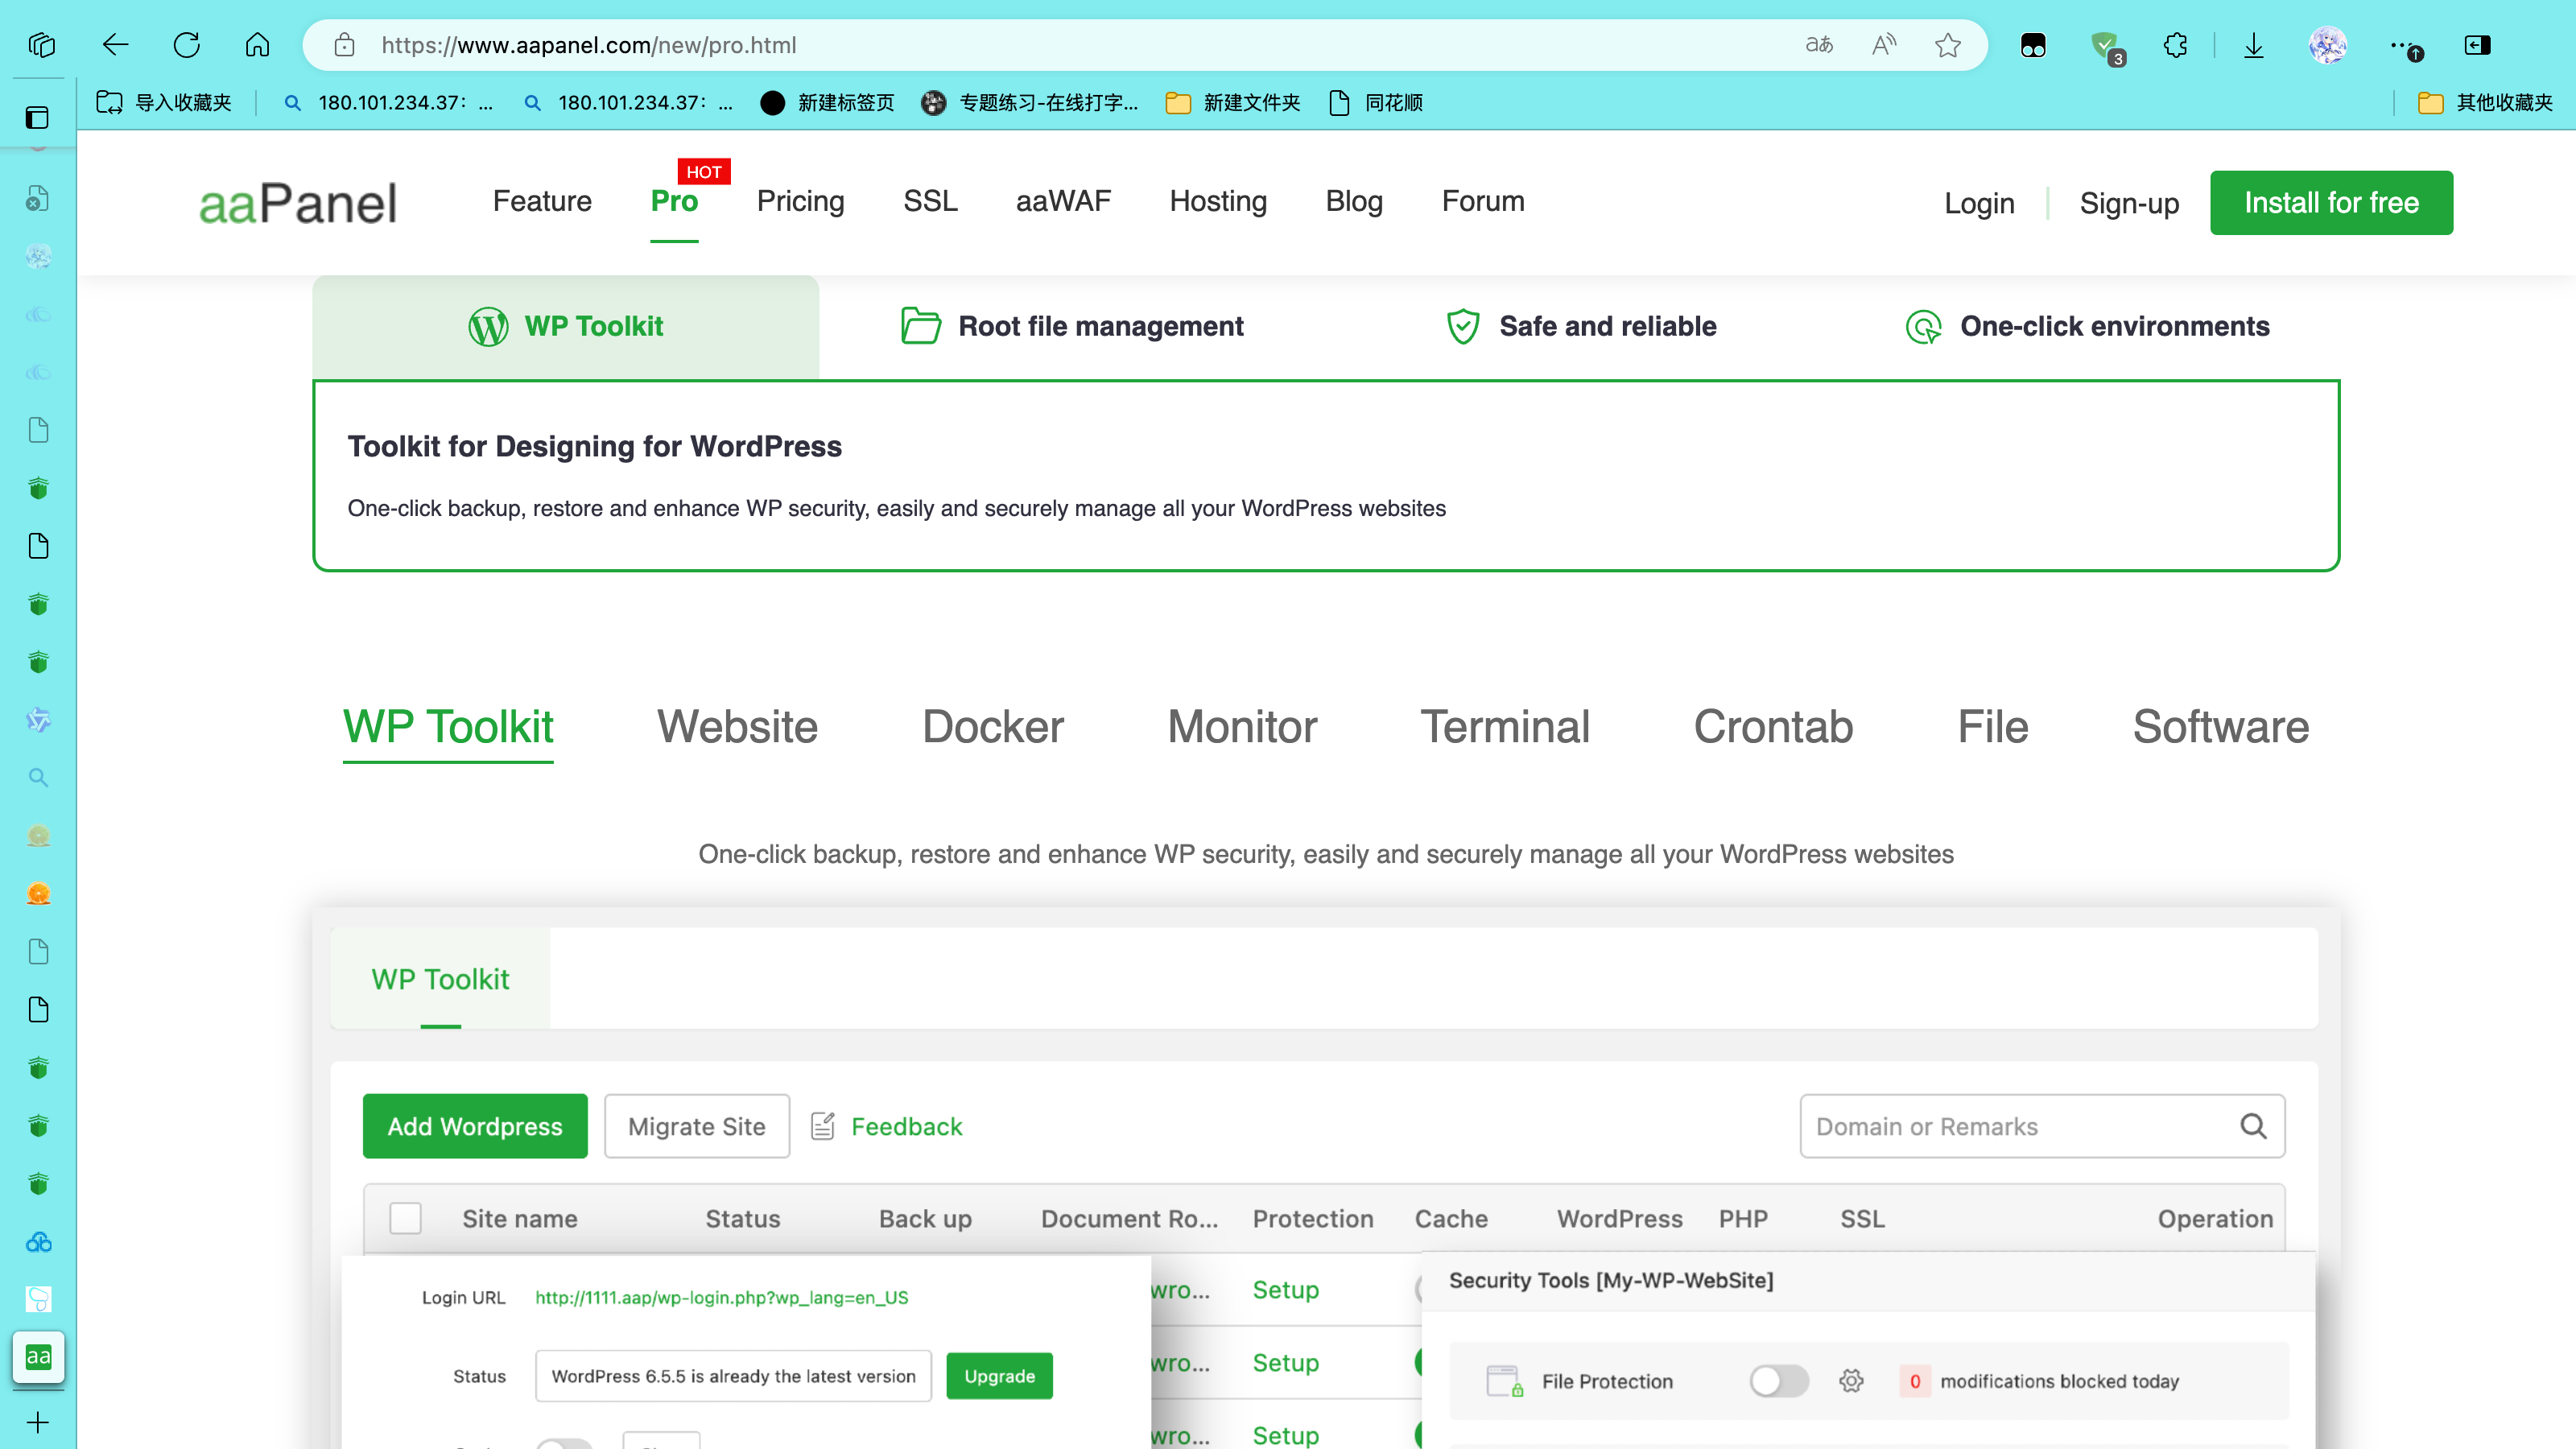Select the aaPanel tab in vertical tab strip
The image size is (2576, 1449).
[38, 1357]
